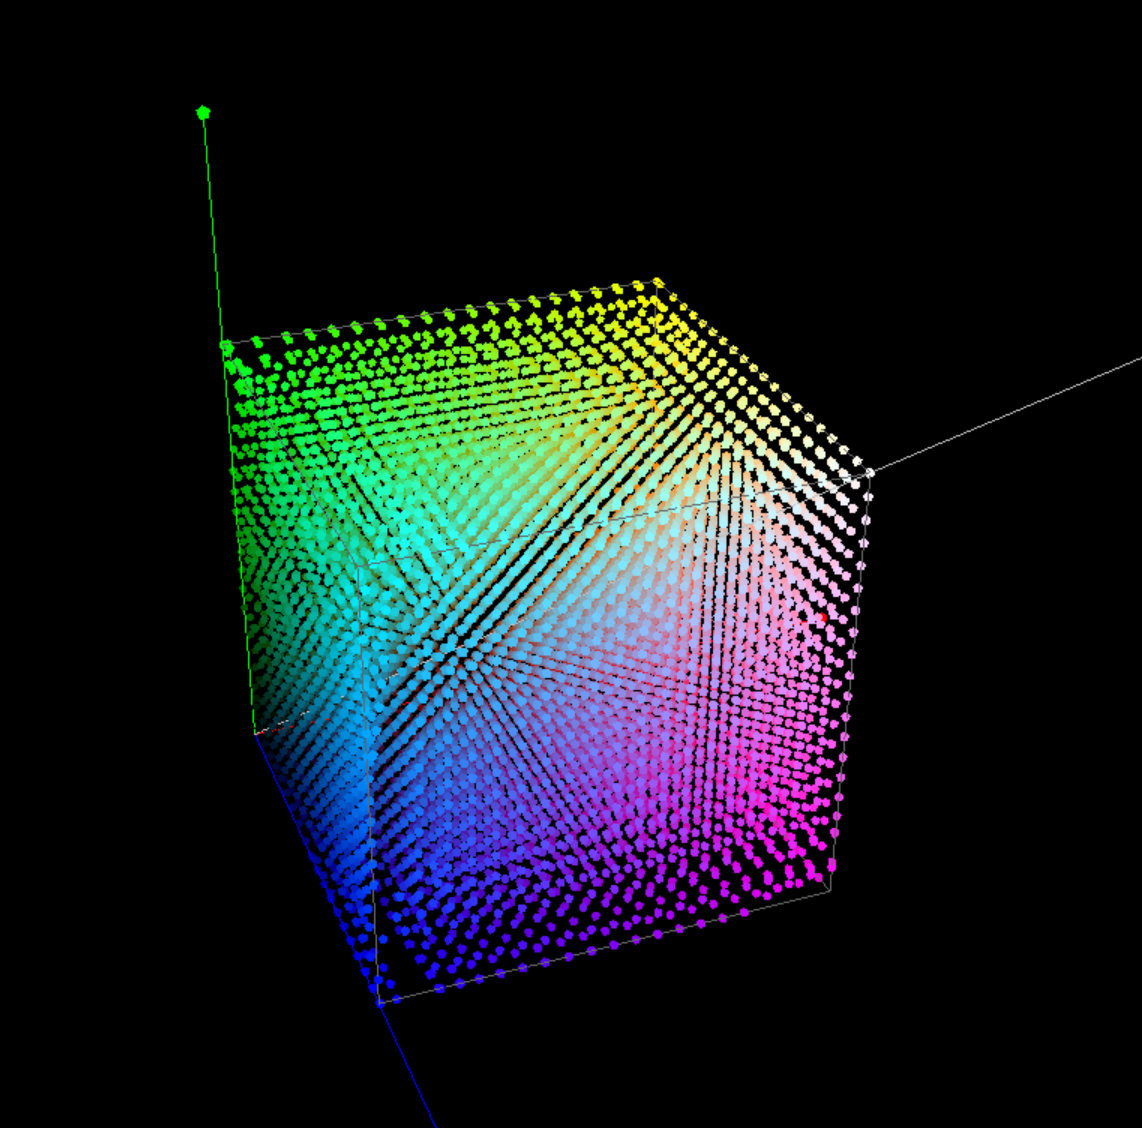Click the green marker atop the green axis
The height and width of the screenshot is (1128, 1142).
(x=203, y=112)
